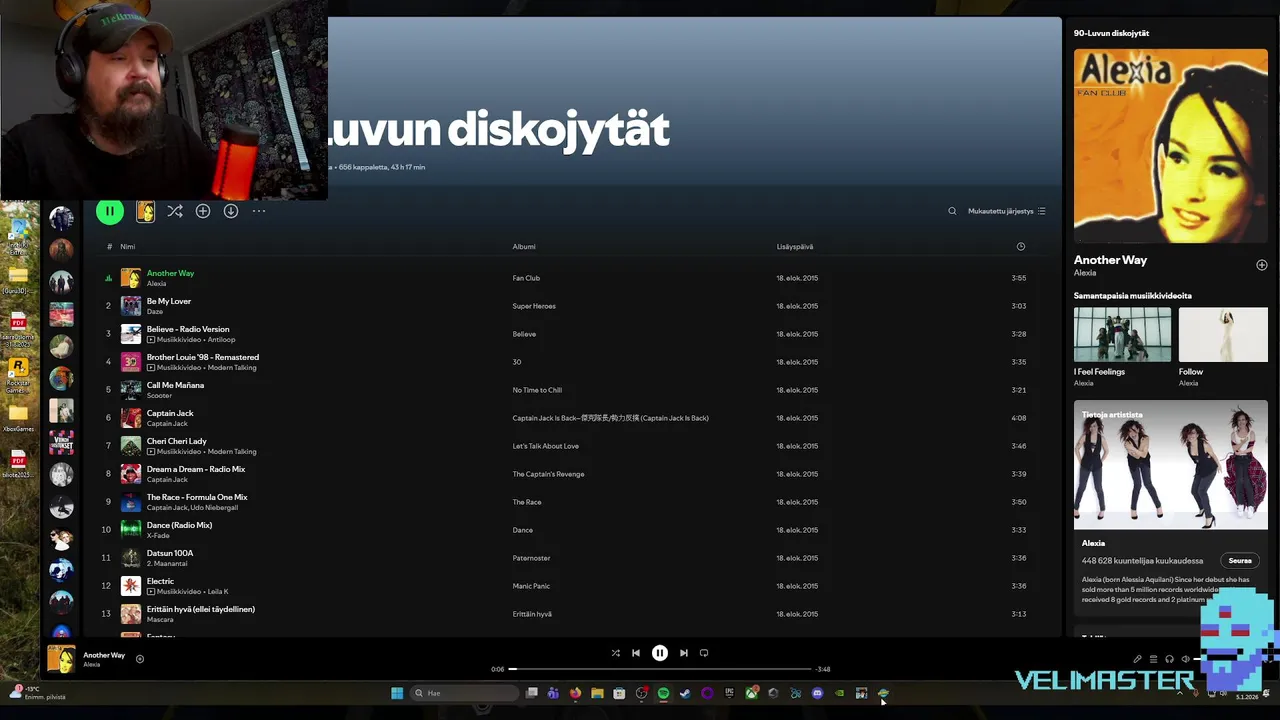
Task: Open Spotify from the taskbar
Action: click(663, 693)
